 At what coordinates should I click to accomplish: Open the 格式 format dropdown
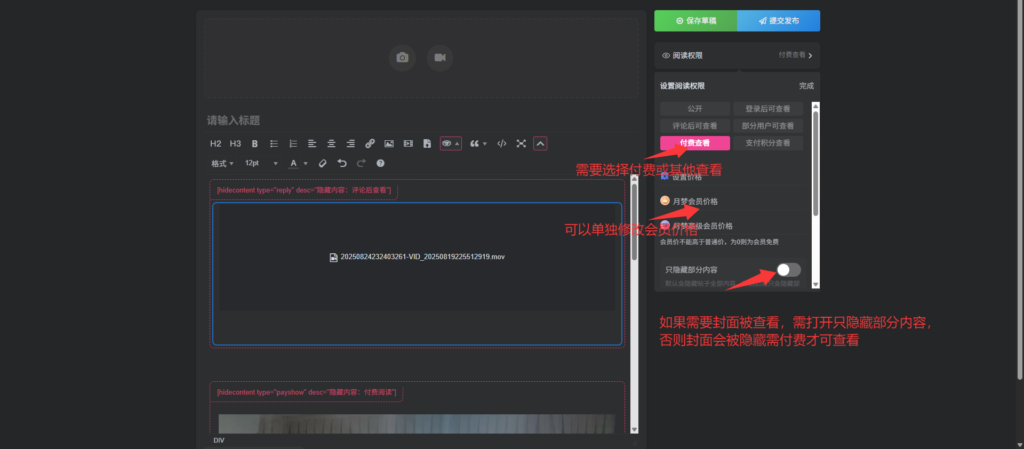point(222,163)
